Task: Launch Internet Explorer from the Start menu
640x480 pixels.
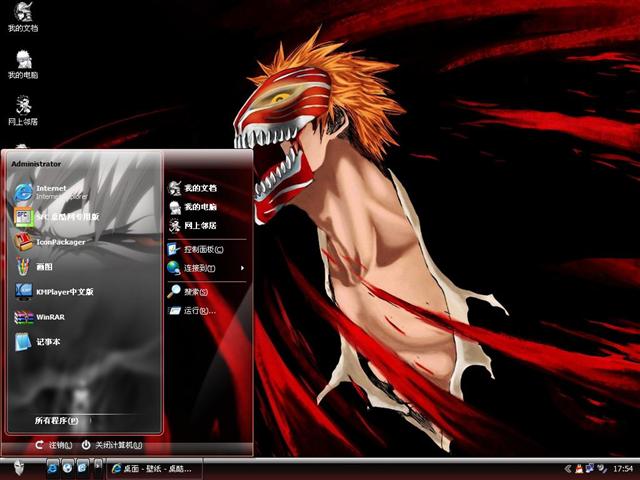Action: pyautogui.click(x=51, y=192)
